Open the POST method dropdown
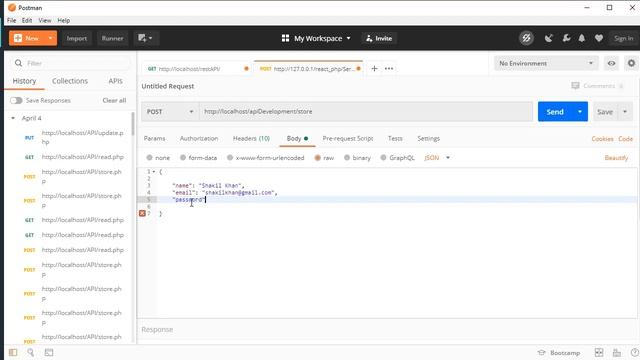 coord(170,111)
